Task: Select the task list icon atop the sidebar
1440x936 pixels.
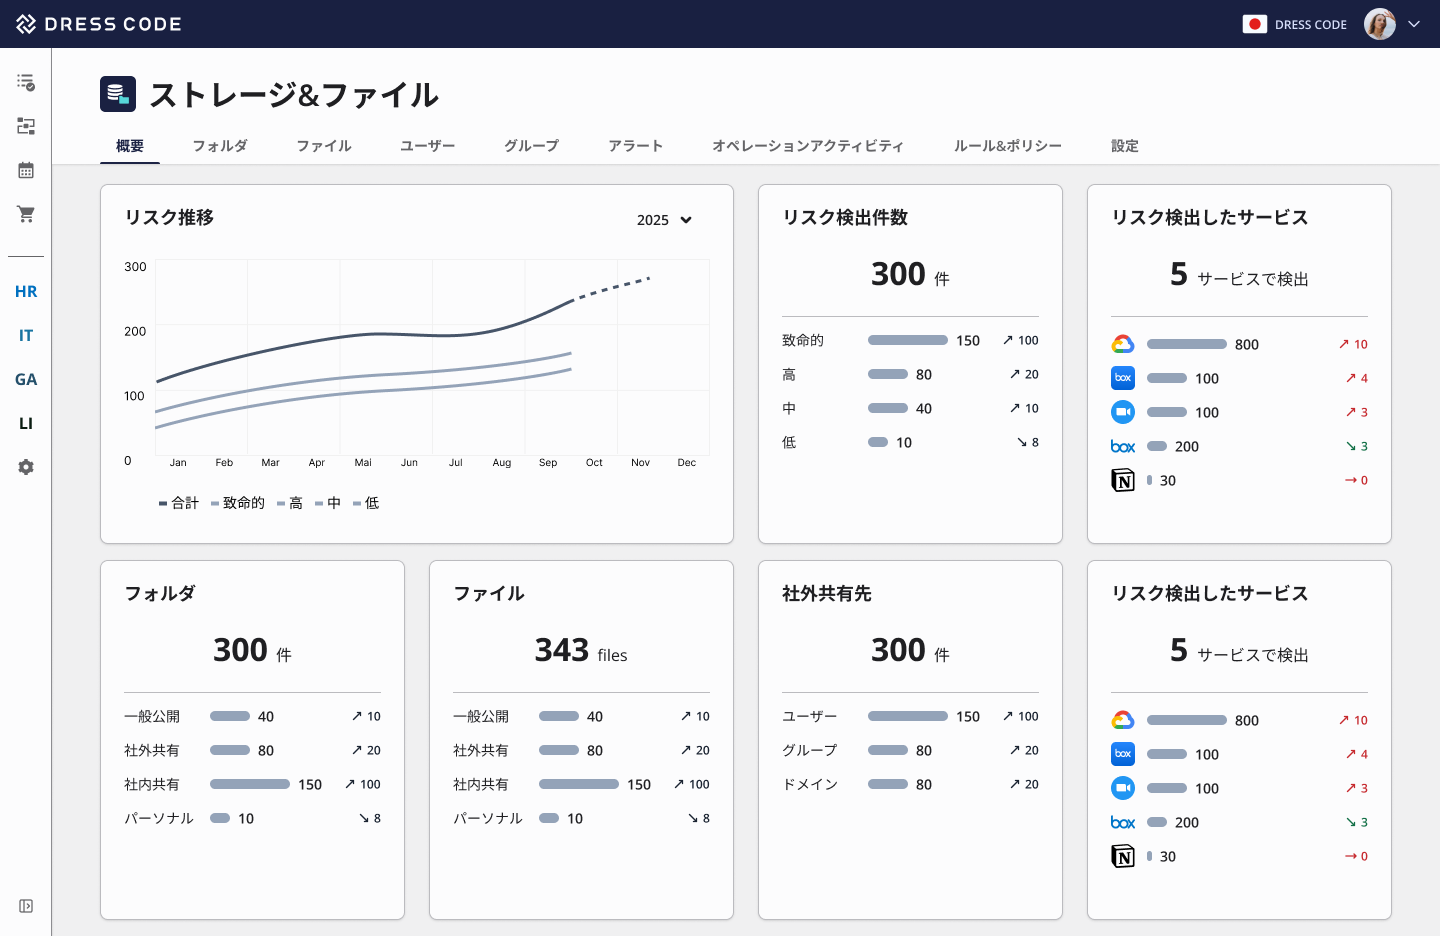Action: point(25,81)
